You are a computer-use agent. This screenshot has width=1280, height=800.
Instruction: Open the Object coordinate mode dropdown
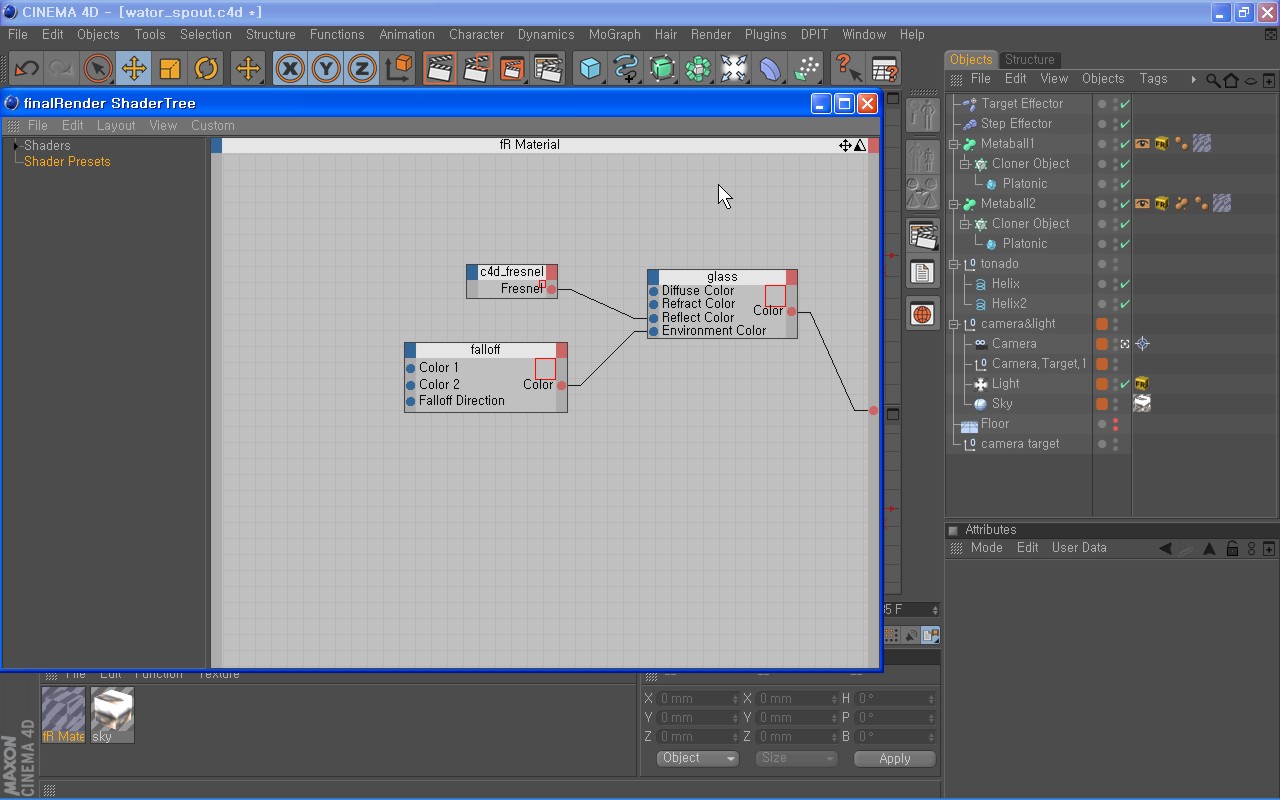tap(697, 758)
